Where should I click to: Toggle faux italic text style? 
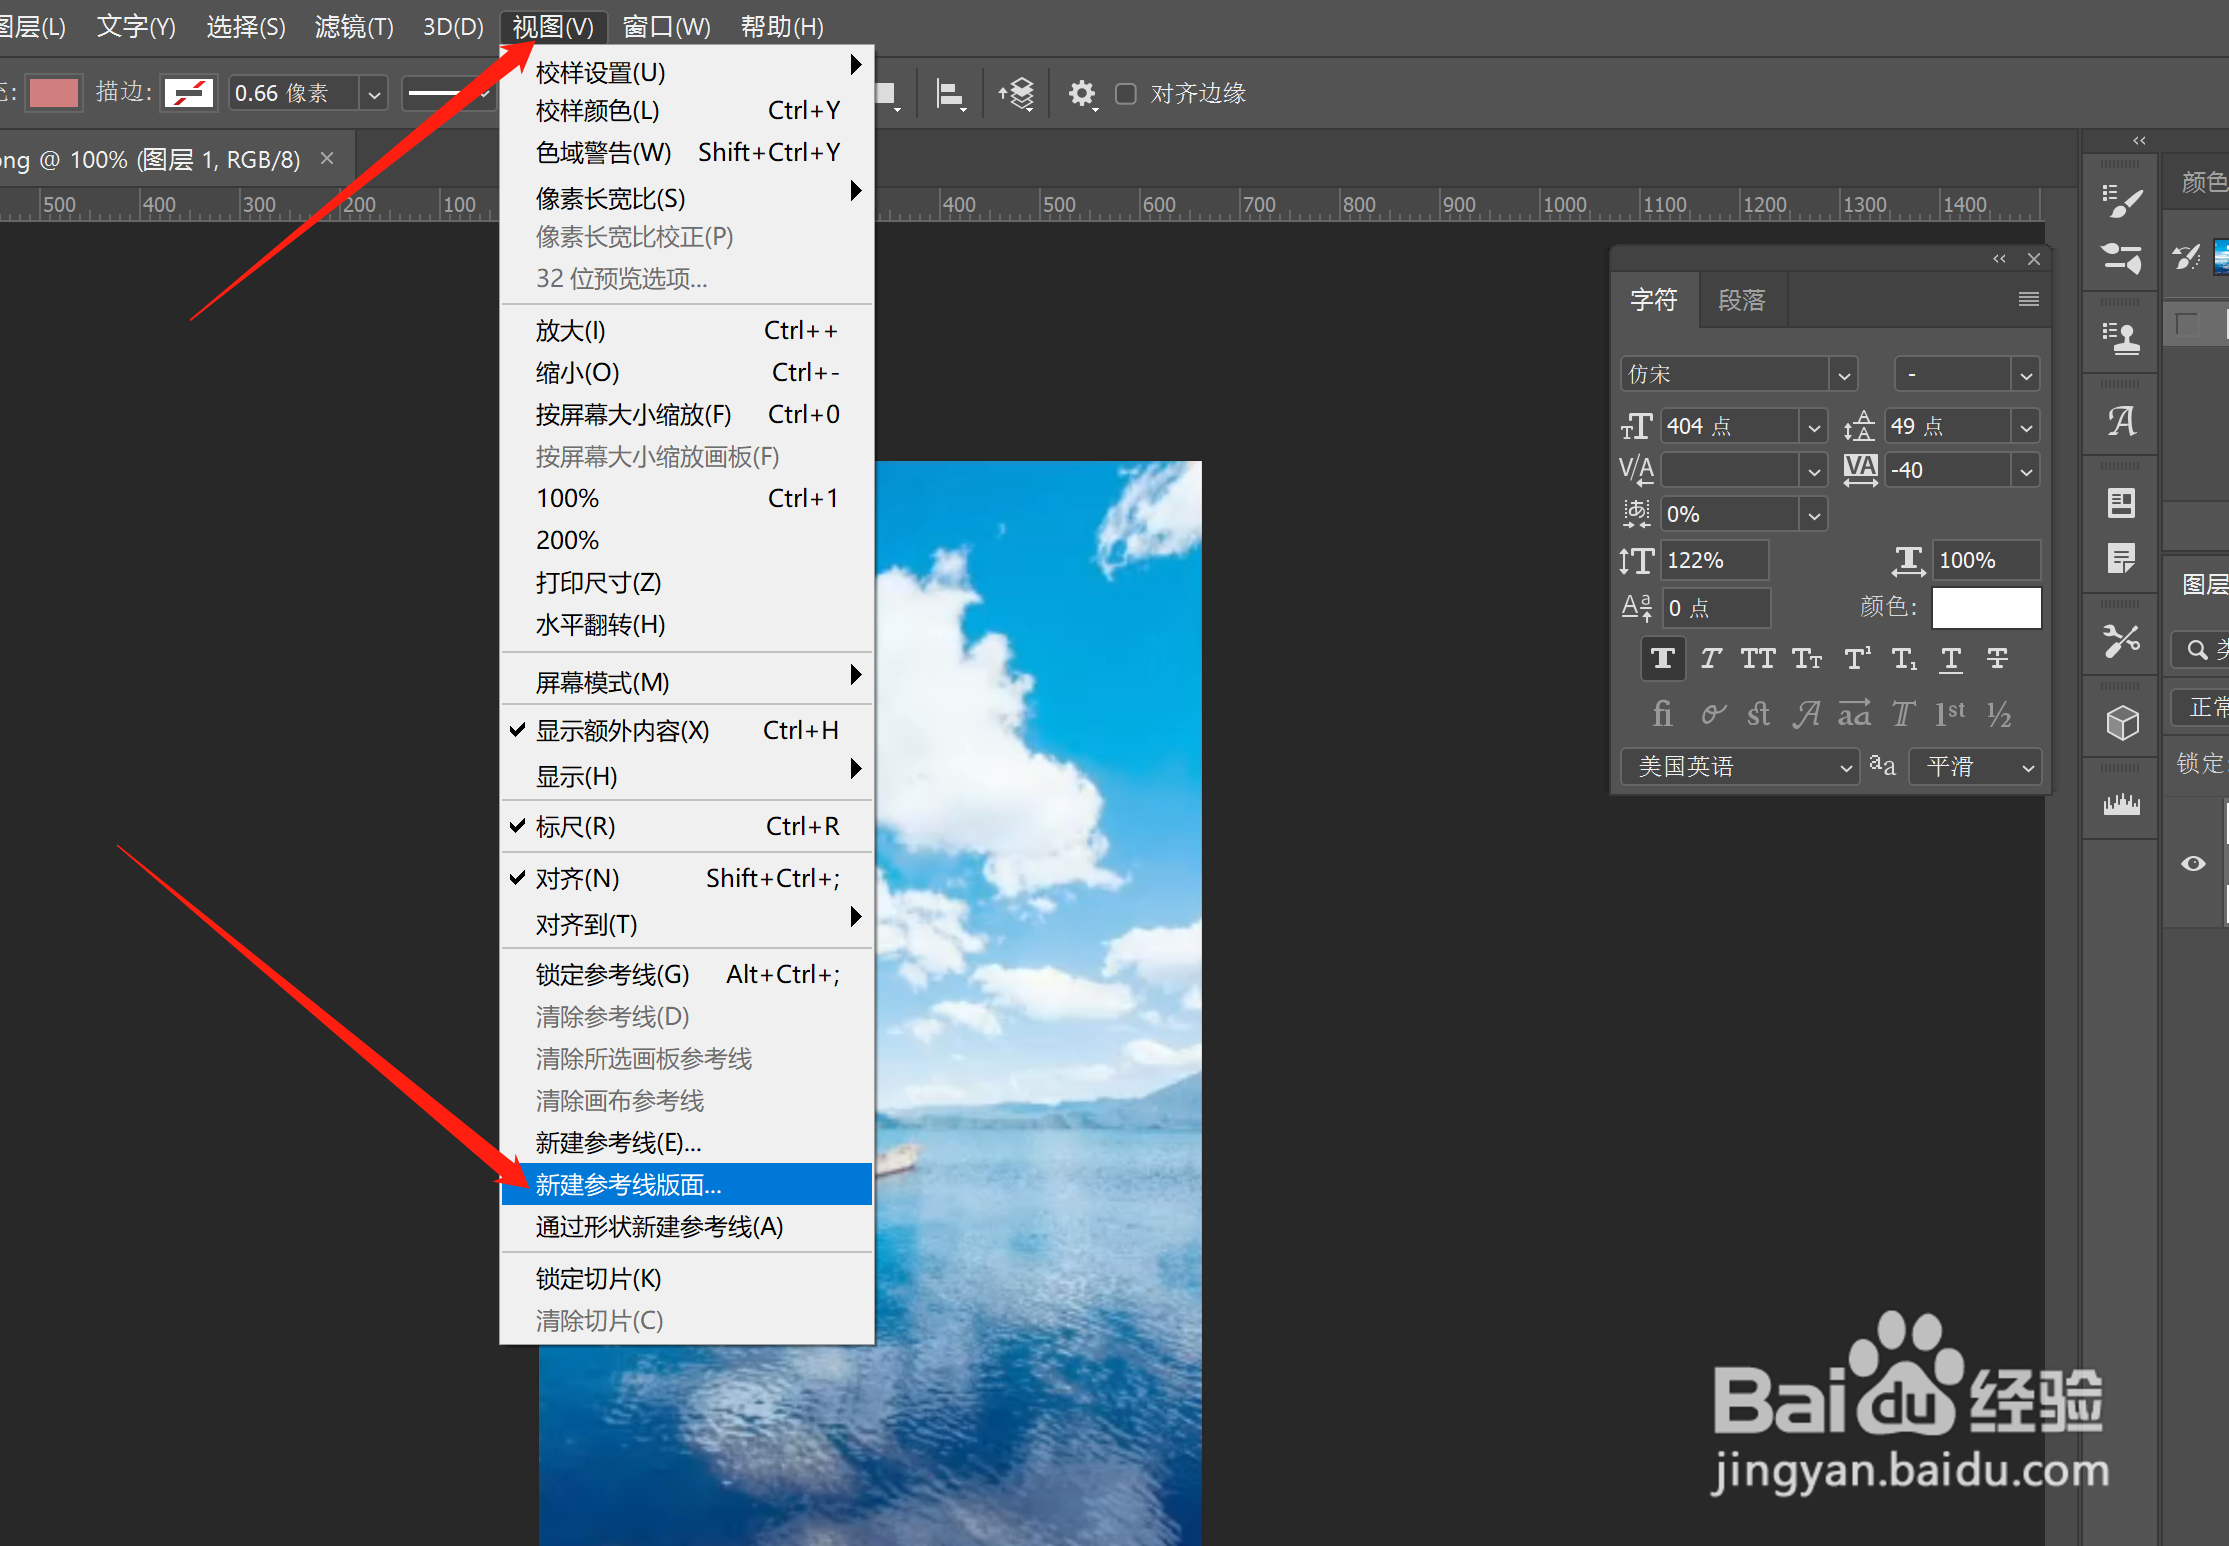click(x=1711, y=658)
